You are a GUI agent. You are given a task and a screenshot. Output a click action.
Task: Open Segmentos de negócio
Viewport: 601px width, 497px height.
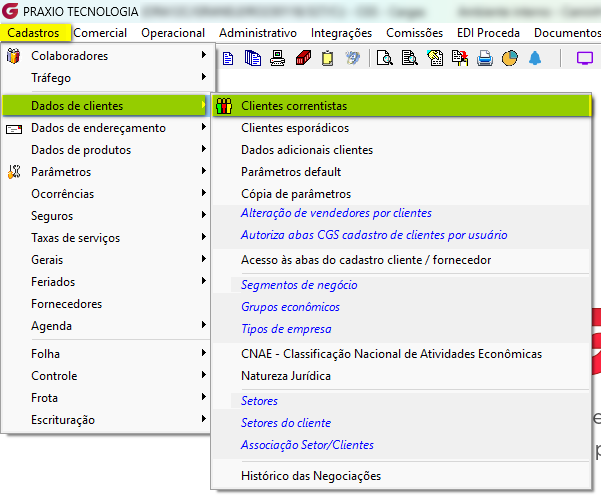coord(401,285)
